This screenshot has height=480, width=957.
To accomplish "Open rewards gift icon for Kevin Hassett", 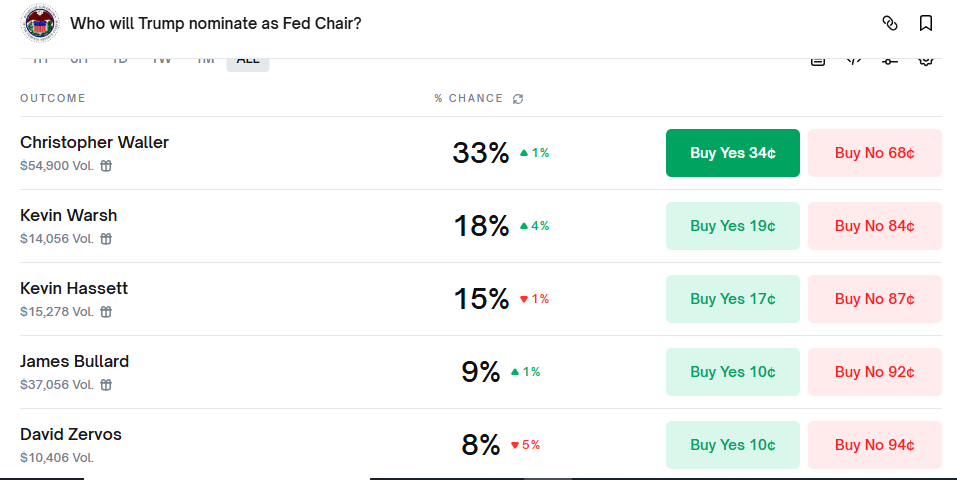I will 106,311.
